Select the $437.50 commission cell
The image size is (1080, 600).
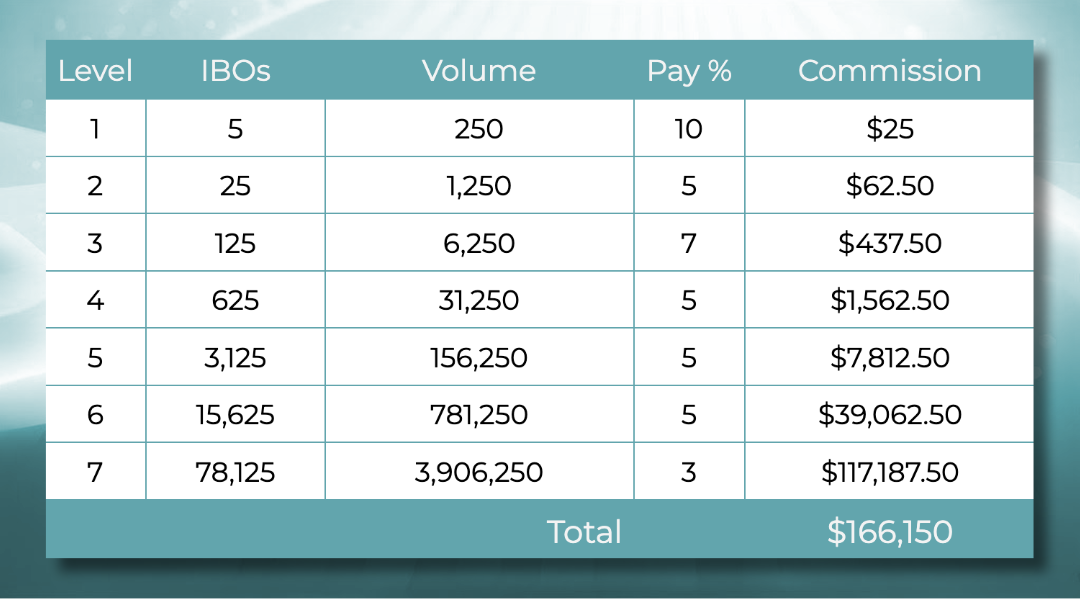point(889,243)
